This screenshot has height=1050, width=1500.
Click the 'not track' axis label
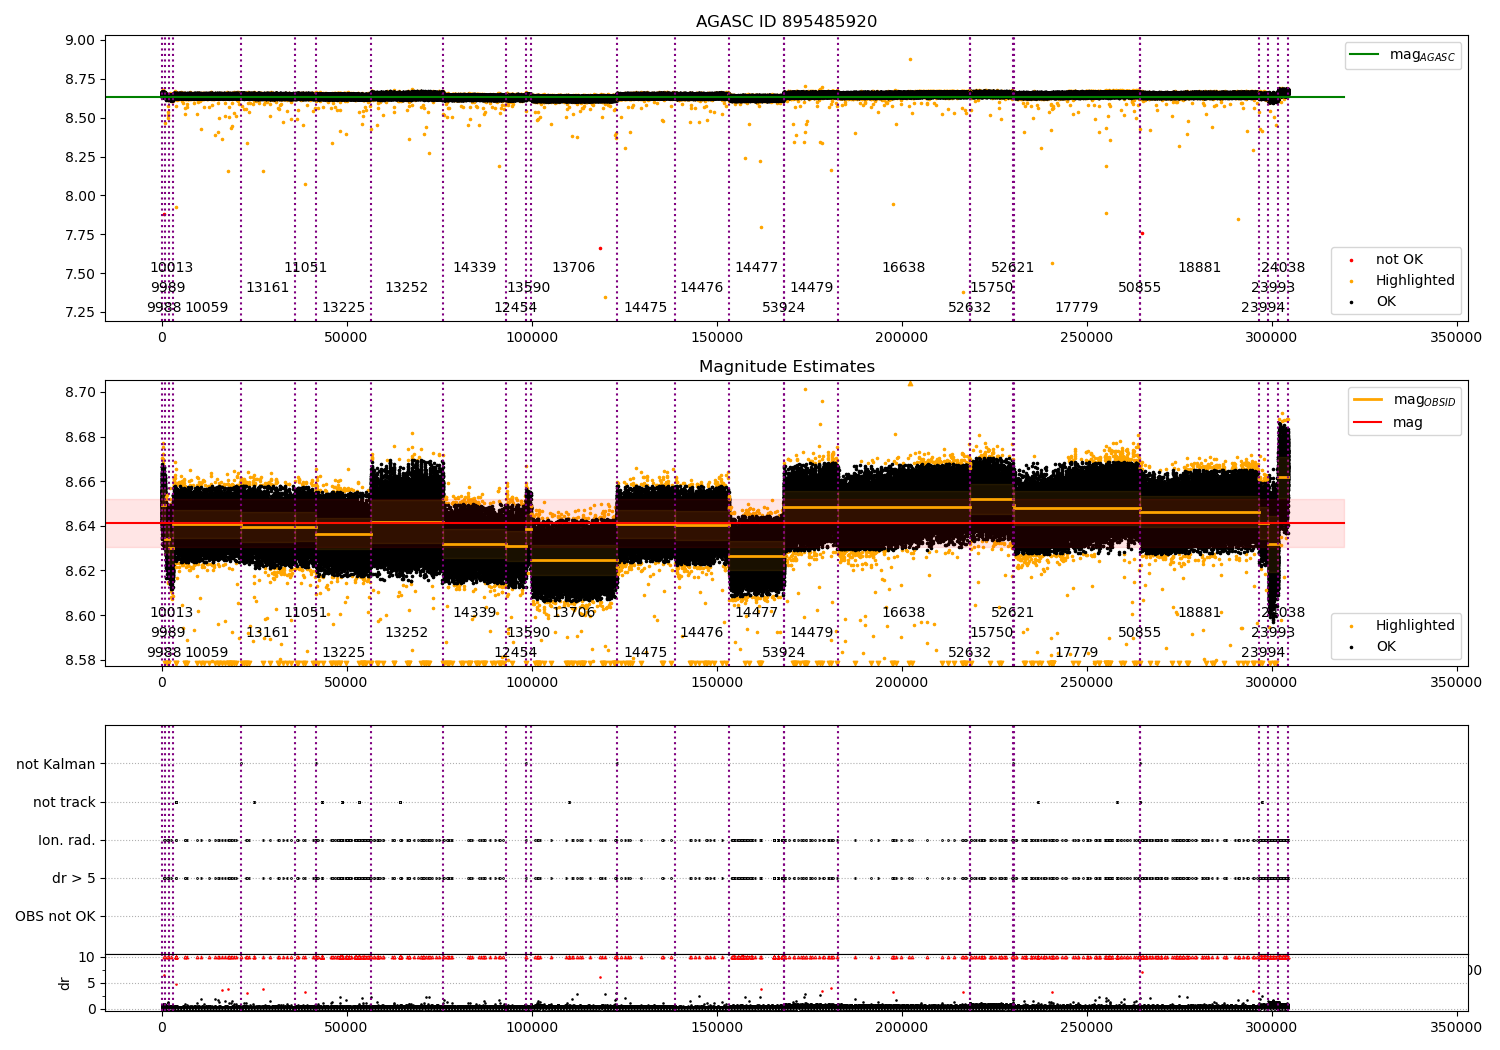[64, 802]
